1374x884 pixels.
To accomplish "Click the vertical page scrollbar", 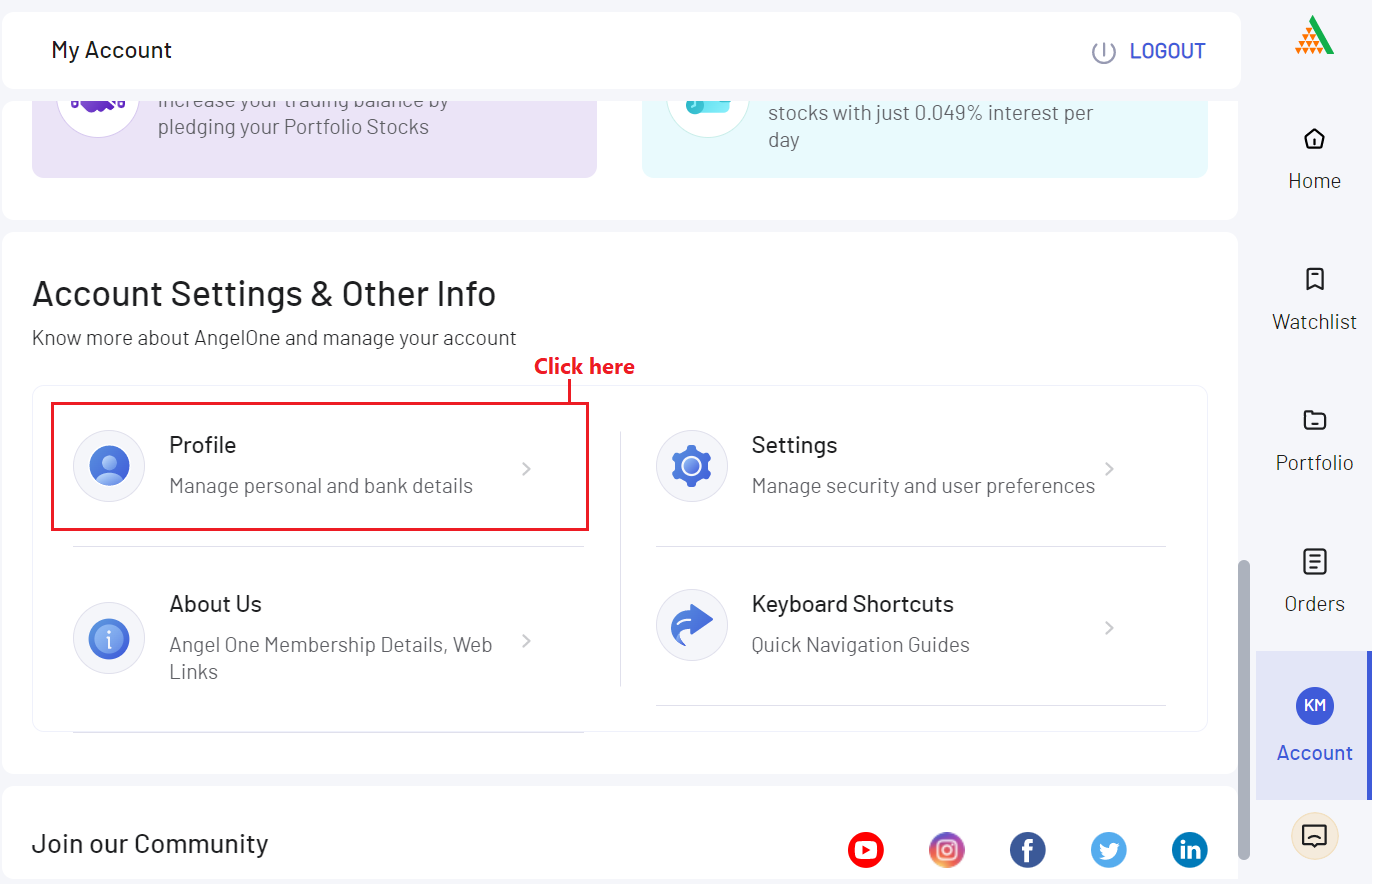I will pyautogui.click(x=1244, y=708).
